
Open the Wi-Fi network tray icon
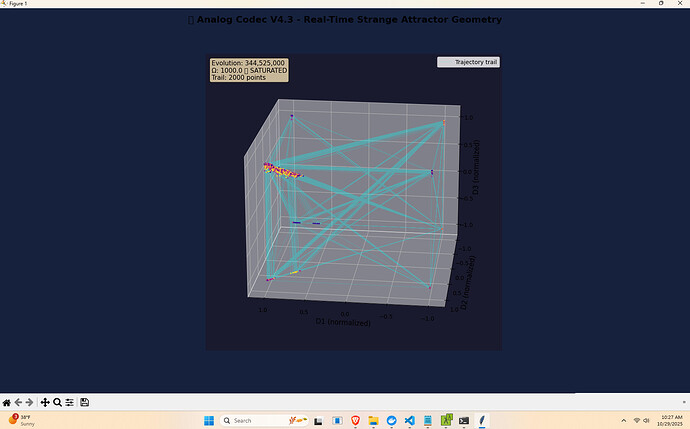(x=637, y=421)
